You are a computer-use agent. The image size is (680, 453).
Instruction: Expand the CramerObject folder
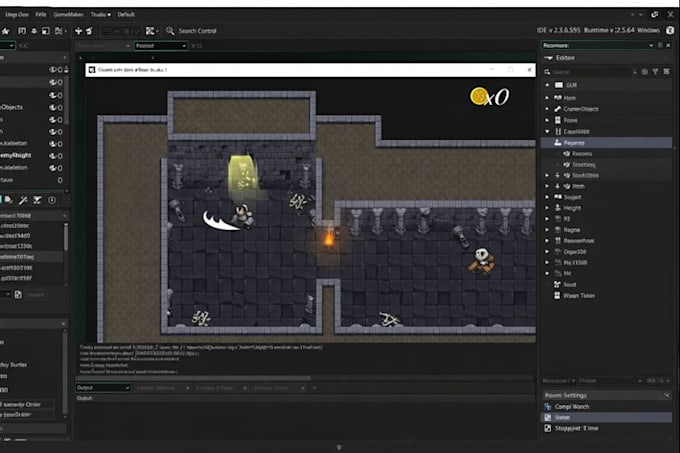click(x=547, y=109)
